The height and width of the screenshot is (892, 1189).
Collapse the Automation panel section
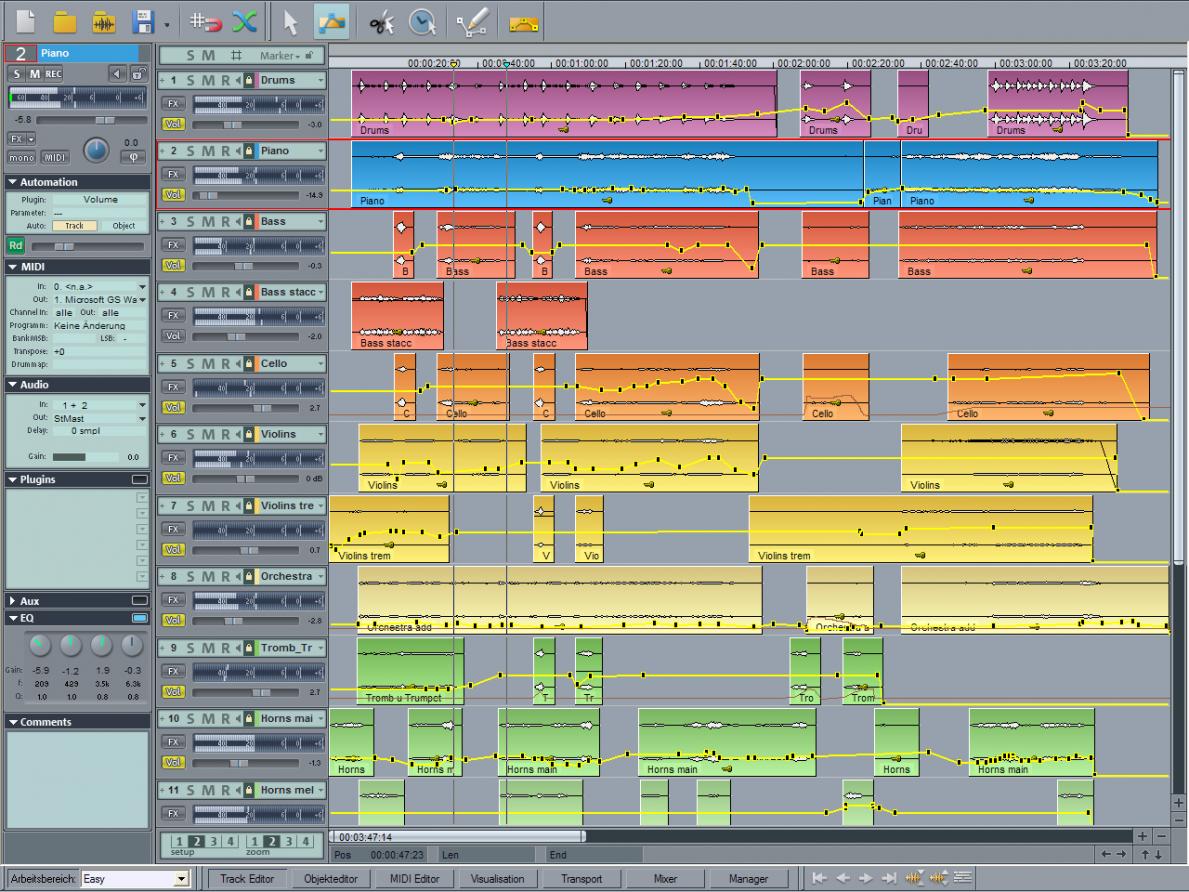[12, 182]
